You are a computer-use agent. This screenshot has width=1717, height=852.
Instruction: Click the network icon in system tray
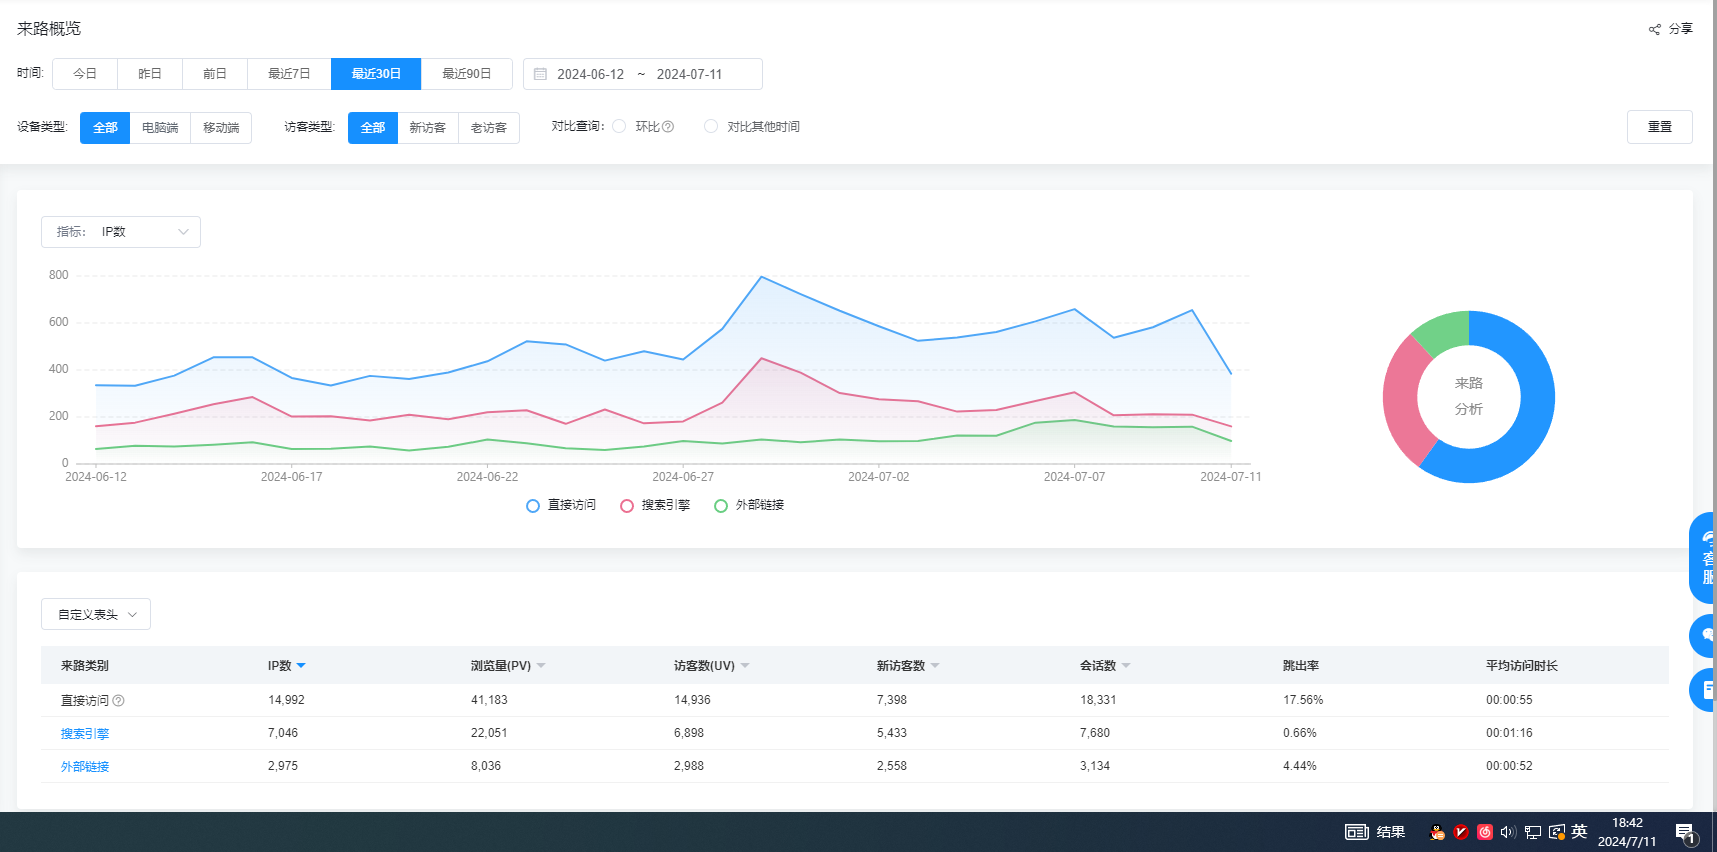click(1533, 832)
